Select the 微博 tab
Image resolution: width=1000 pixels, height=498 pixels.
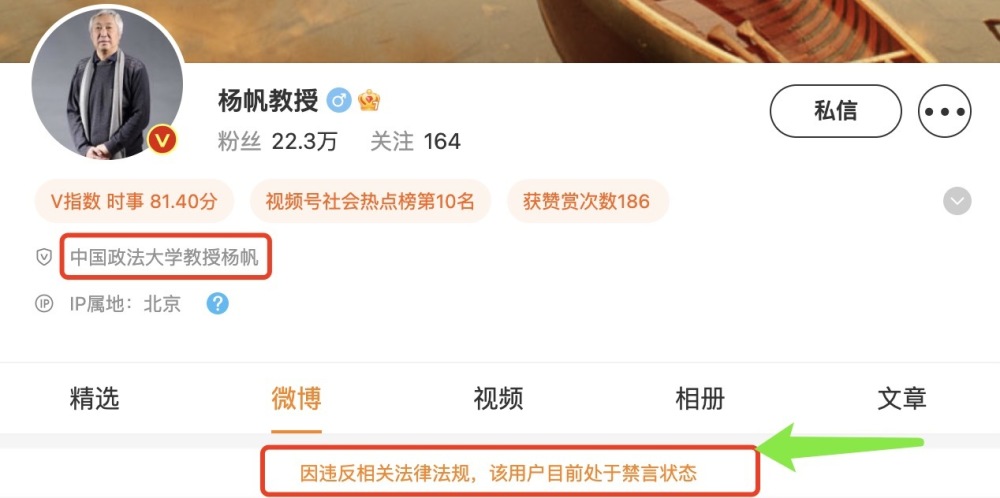coord(296,399)
